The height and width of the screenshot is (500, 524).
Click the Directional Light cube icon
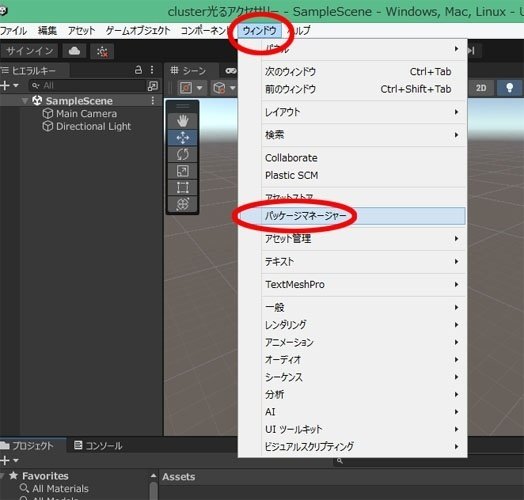pyautogui.click(x=47, y=126)
